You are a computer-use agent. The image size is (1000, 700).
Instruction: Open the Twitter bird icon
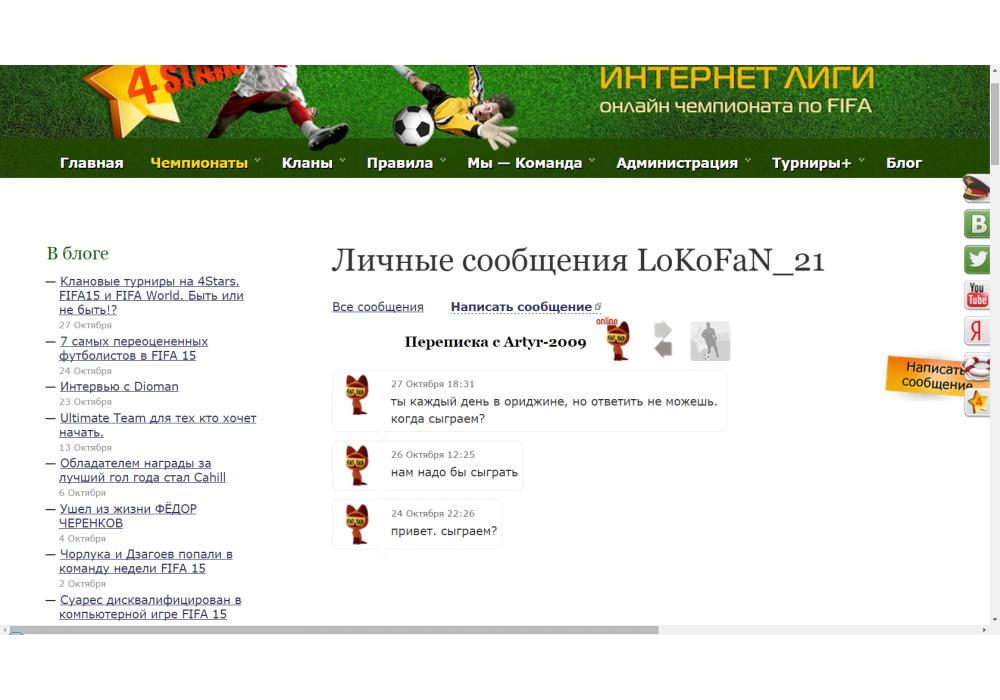point(976,259)
